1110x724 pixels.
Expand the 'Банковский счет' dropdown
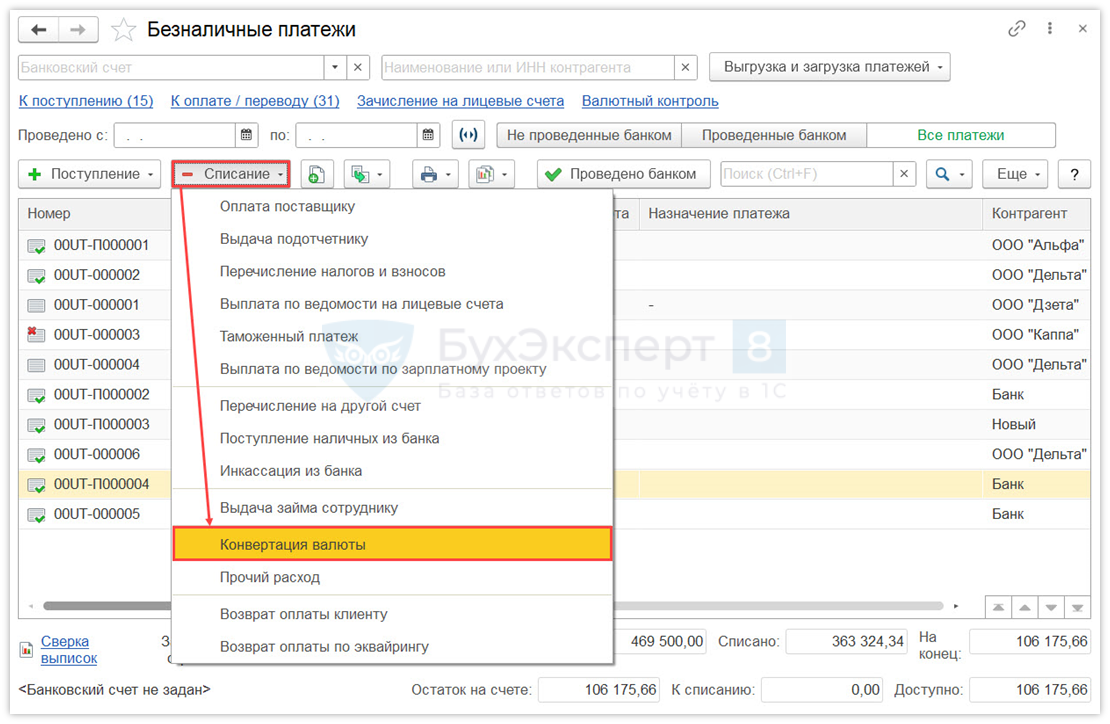(x=335, y=68)
